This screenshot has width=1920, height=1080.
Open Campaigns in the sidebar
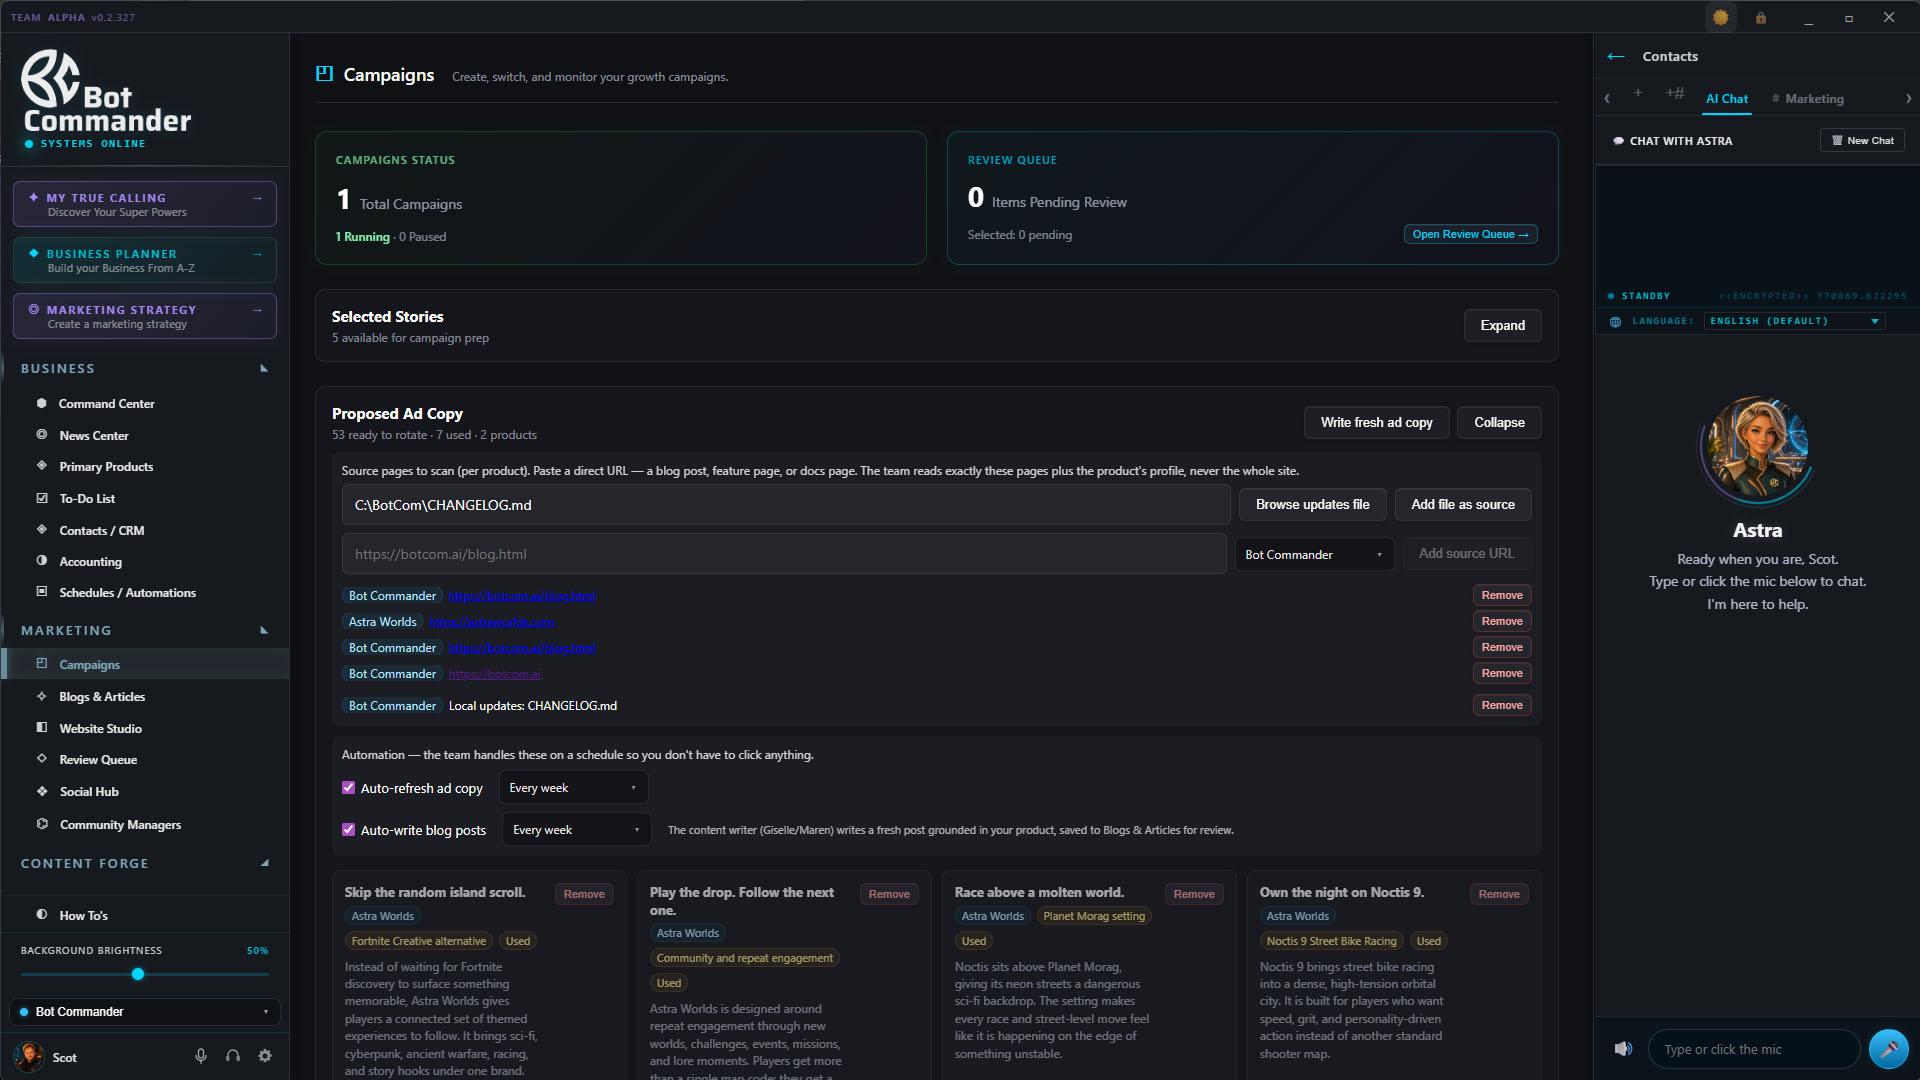(x=145, y=664)
